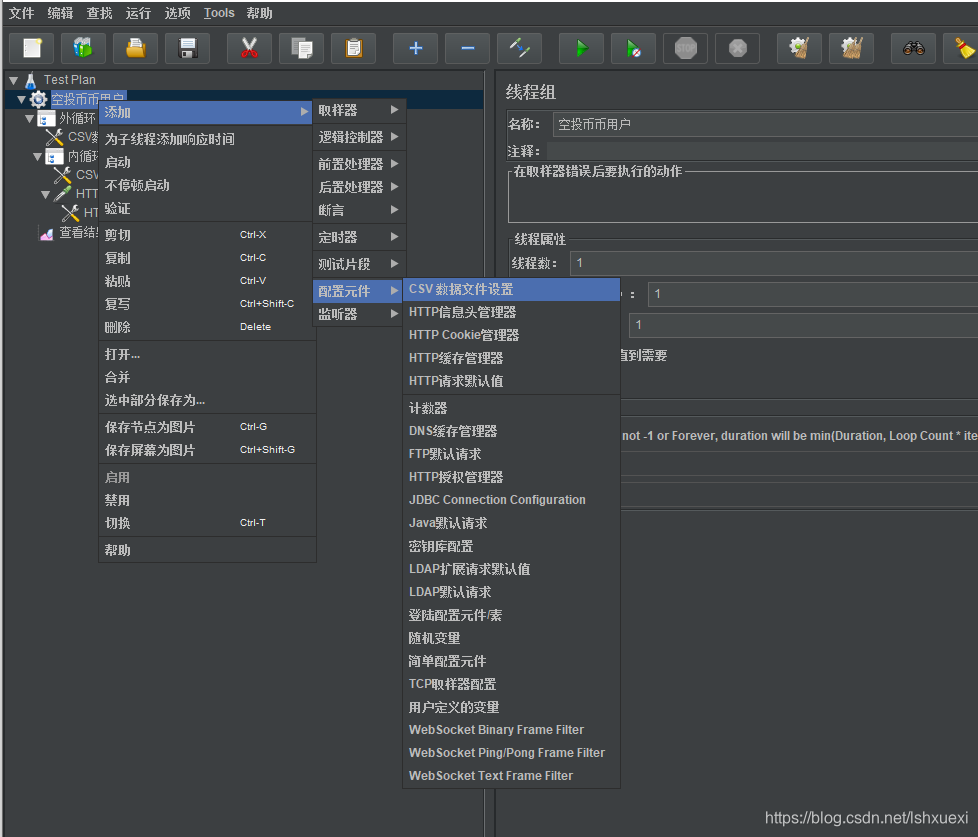Open the Tools menu

click(219, 13)
